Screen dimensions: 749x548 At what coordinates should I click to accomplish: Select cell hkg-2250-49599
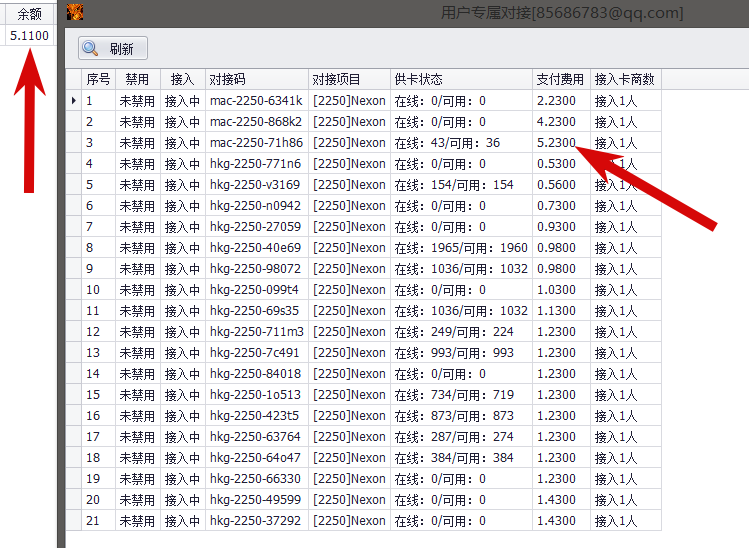(257, 500)
